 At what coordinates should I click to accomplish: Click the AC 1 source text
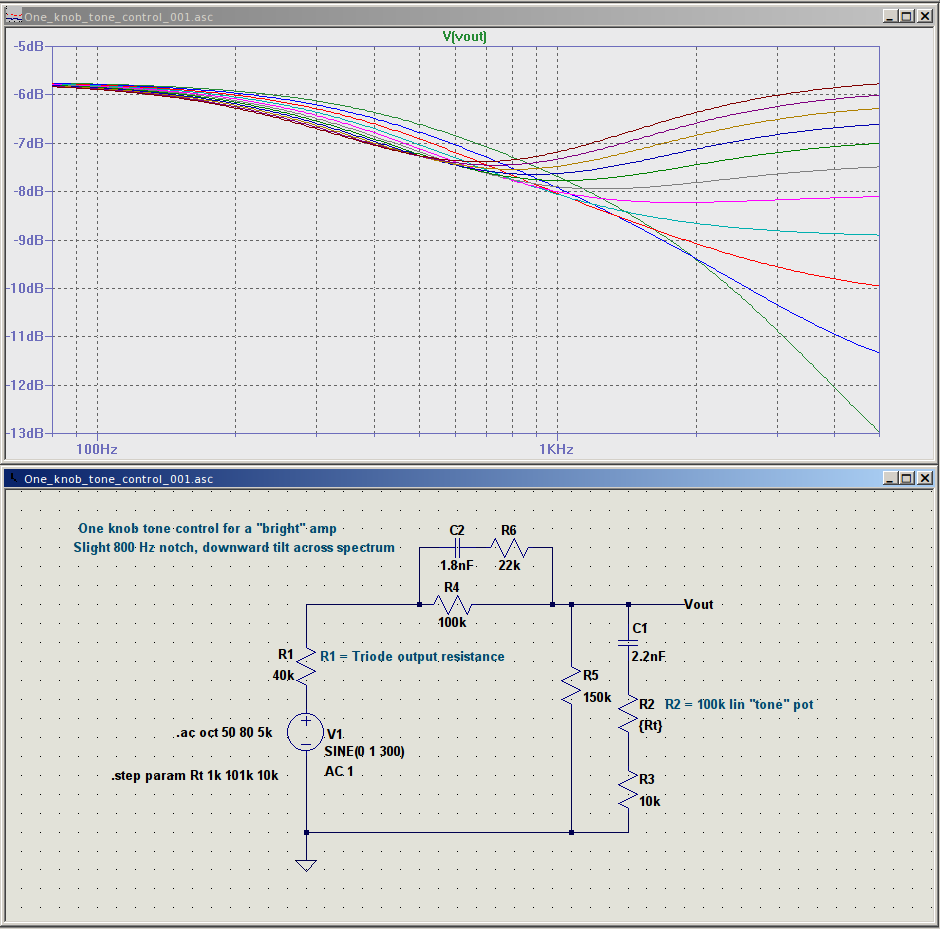click(x=339, y=771)
